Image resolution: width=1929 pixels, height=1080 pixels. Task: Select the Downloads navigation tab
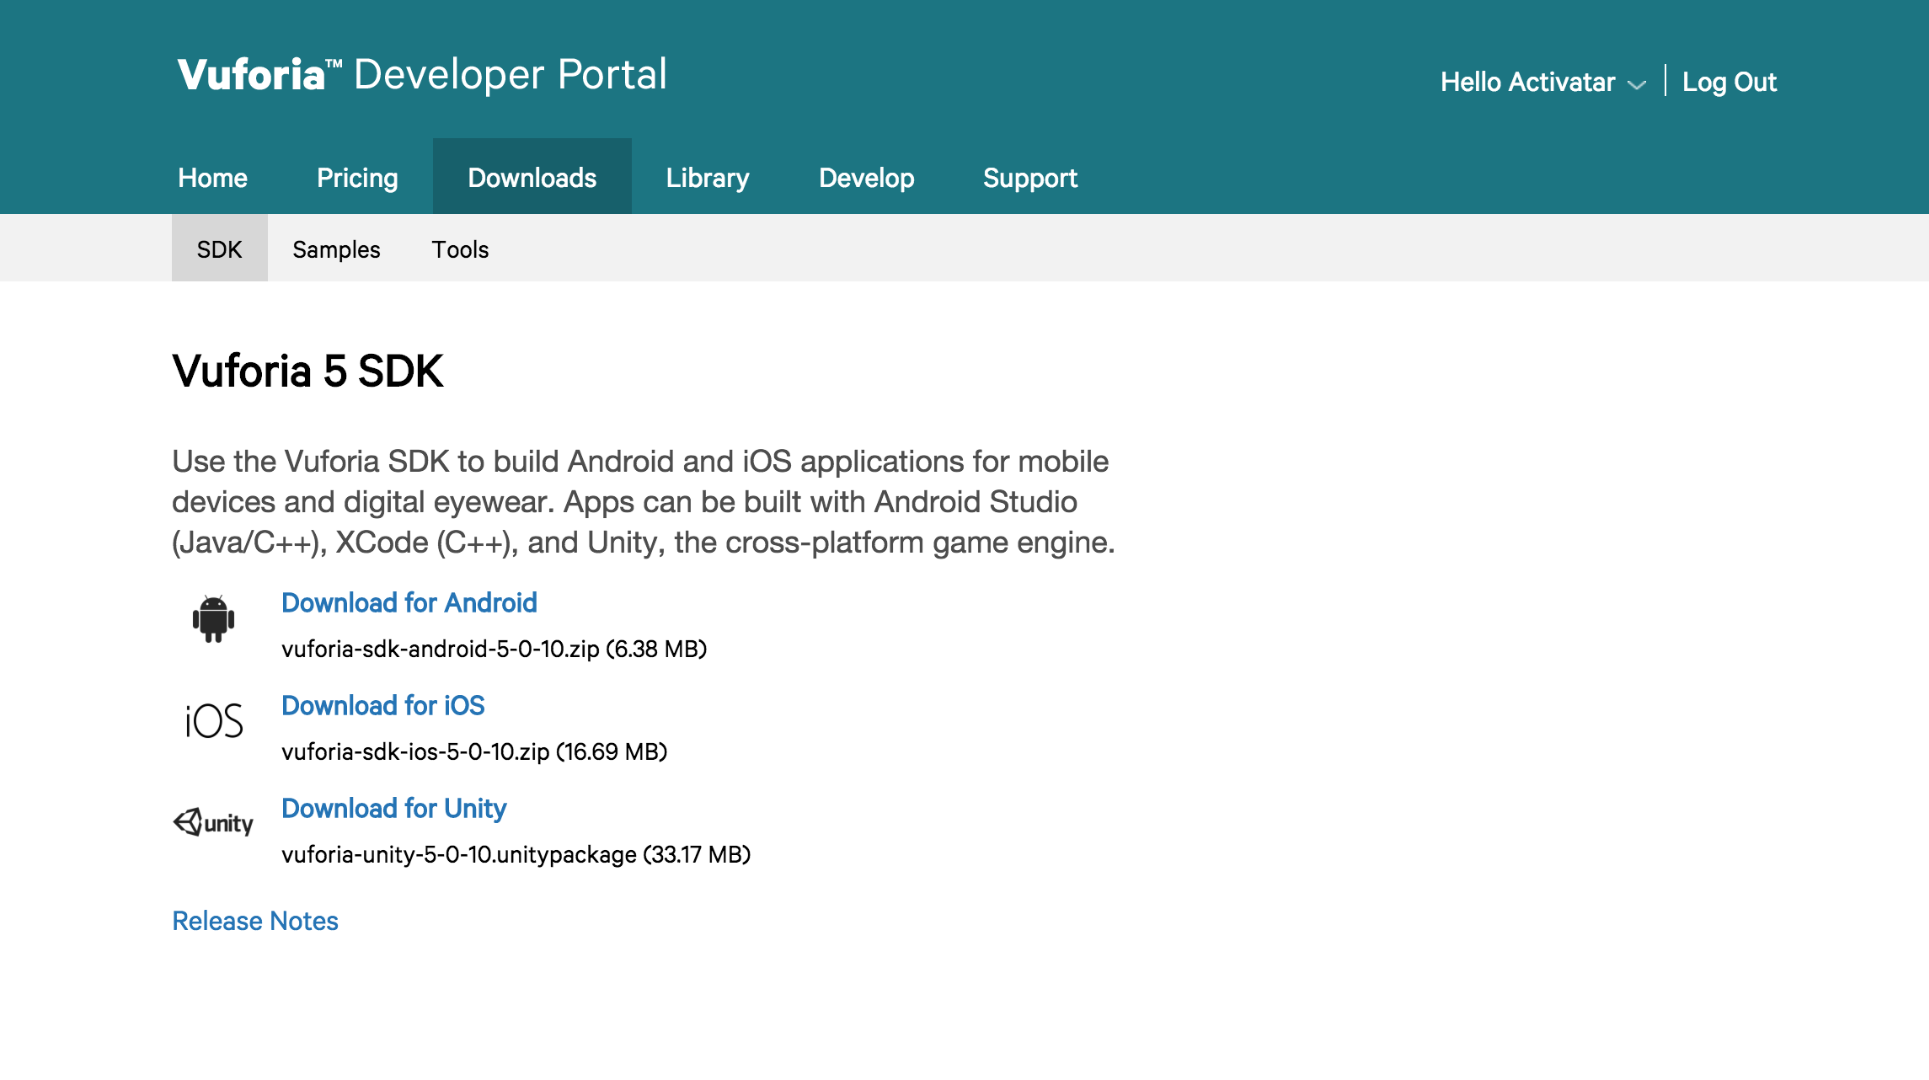point(532,178)
